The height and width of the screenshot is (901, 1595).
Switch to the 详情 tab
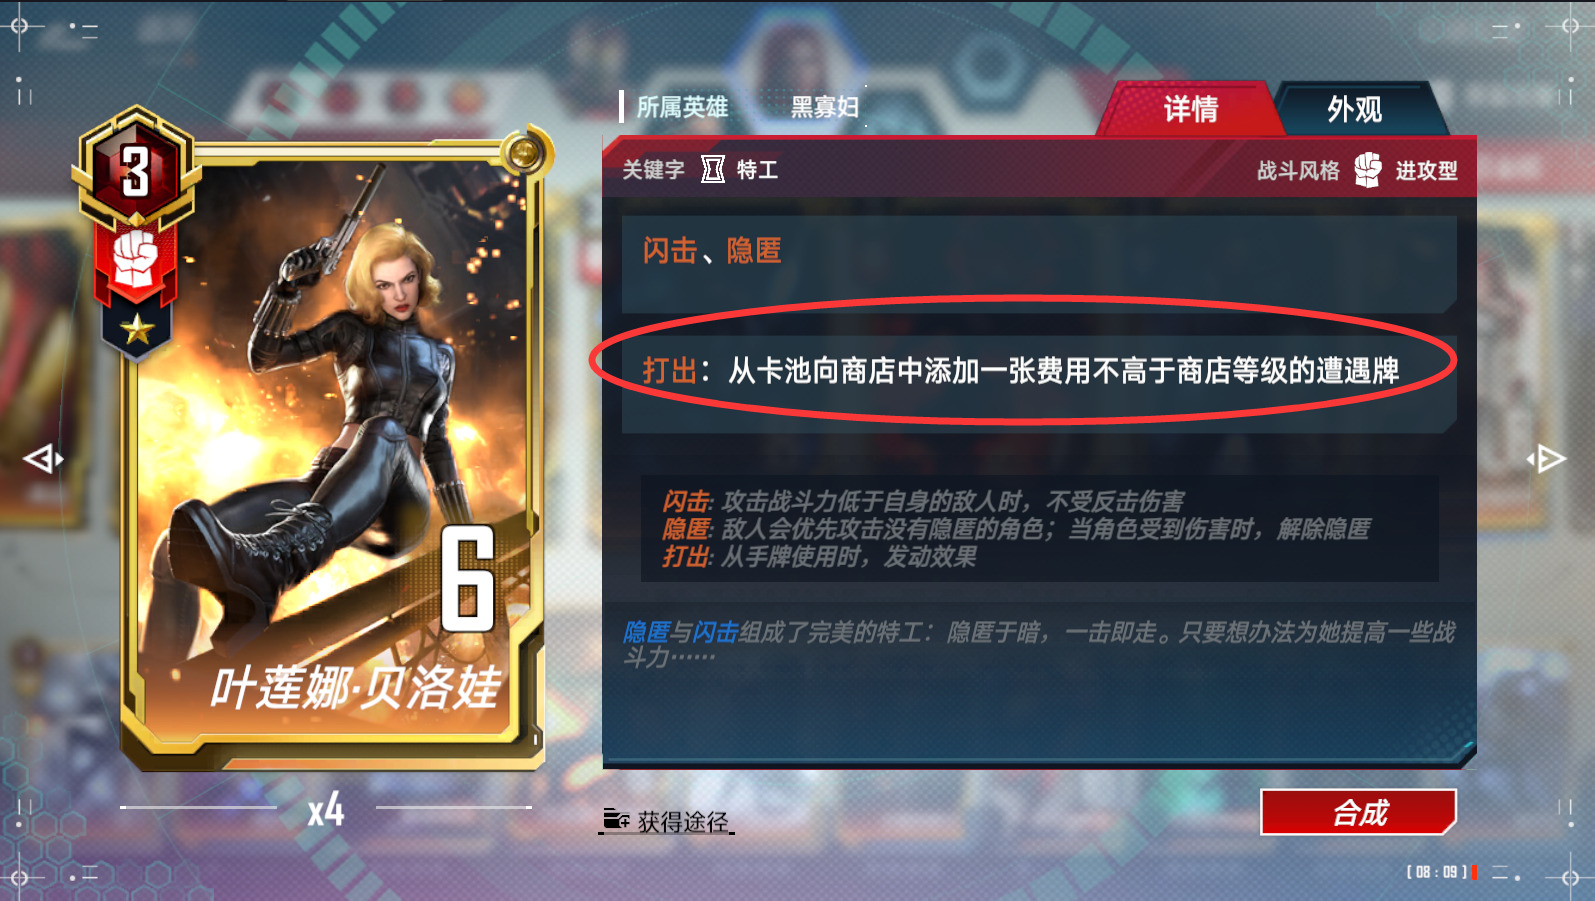(1190, 109)
